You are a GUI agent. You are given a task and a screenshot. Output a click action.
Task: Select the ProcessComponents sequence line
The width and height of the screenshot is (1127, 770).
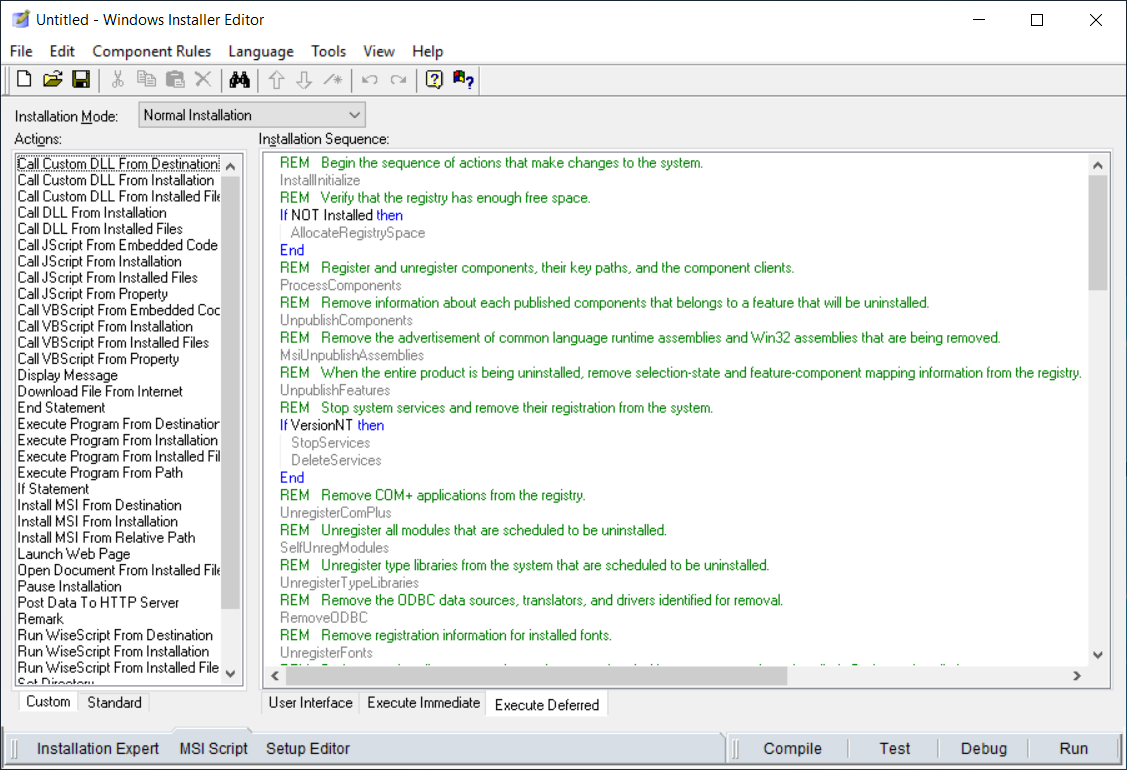pos(341,285)
